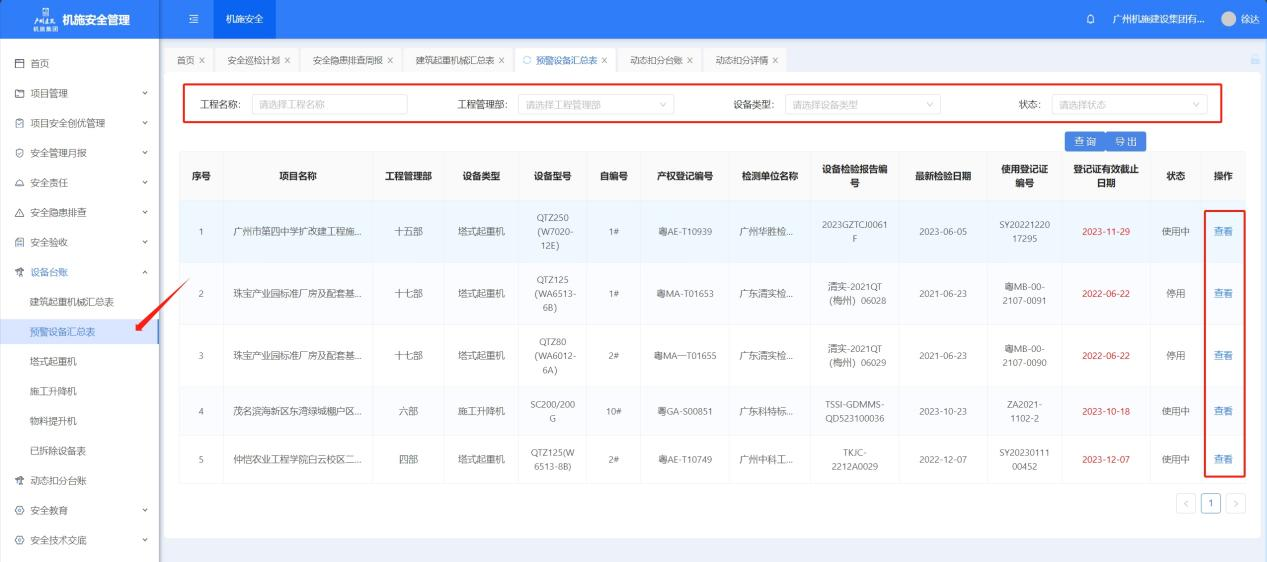The height and width of the screenshot is (562, 1267).
Task: Close the 动态扣分详情 tab
Action: [x=774, y=61]
